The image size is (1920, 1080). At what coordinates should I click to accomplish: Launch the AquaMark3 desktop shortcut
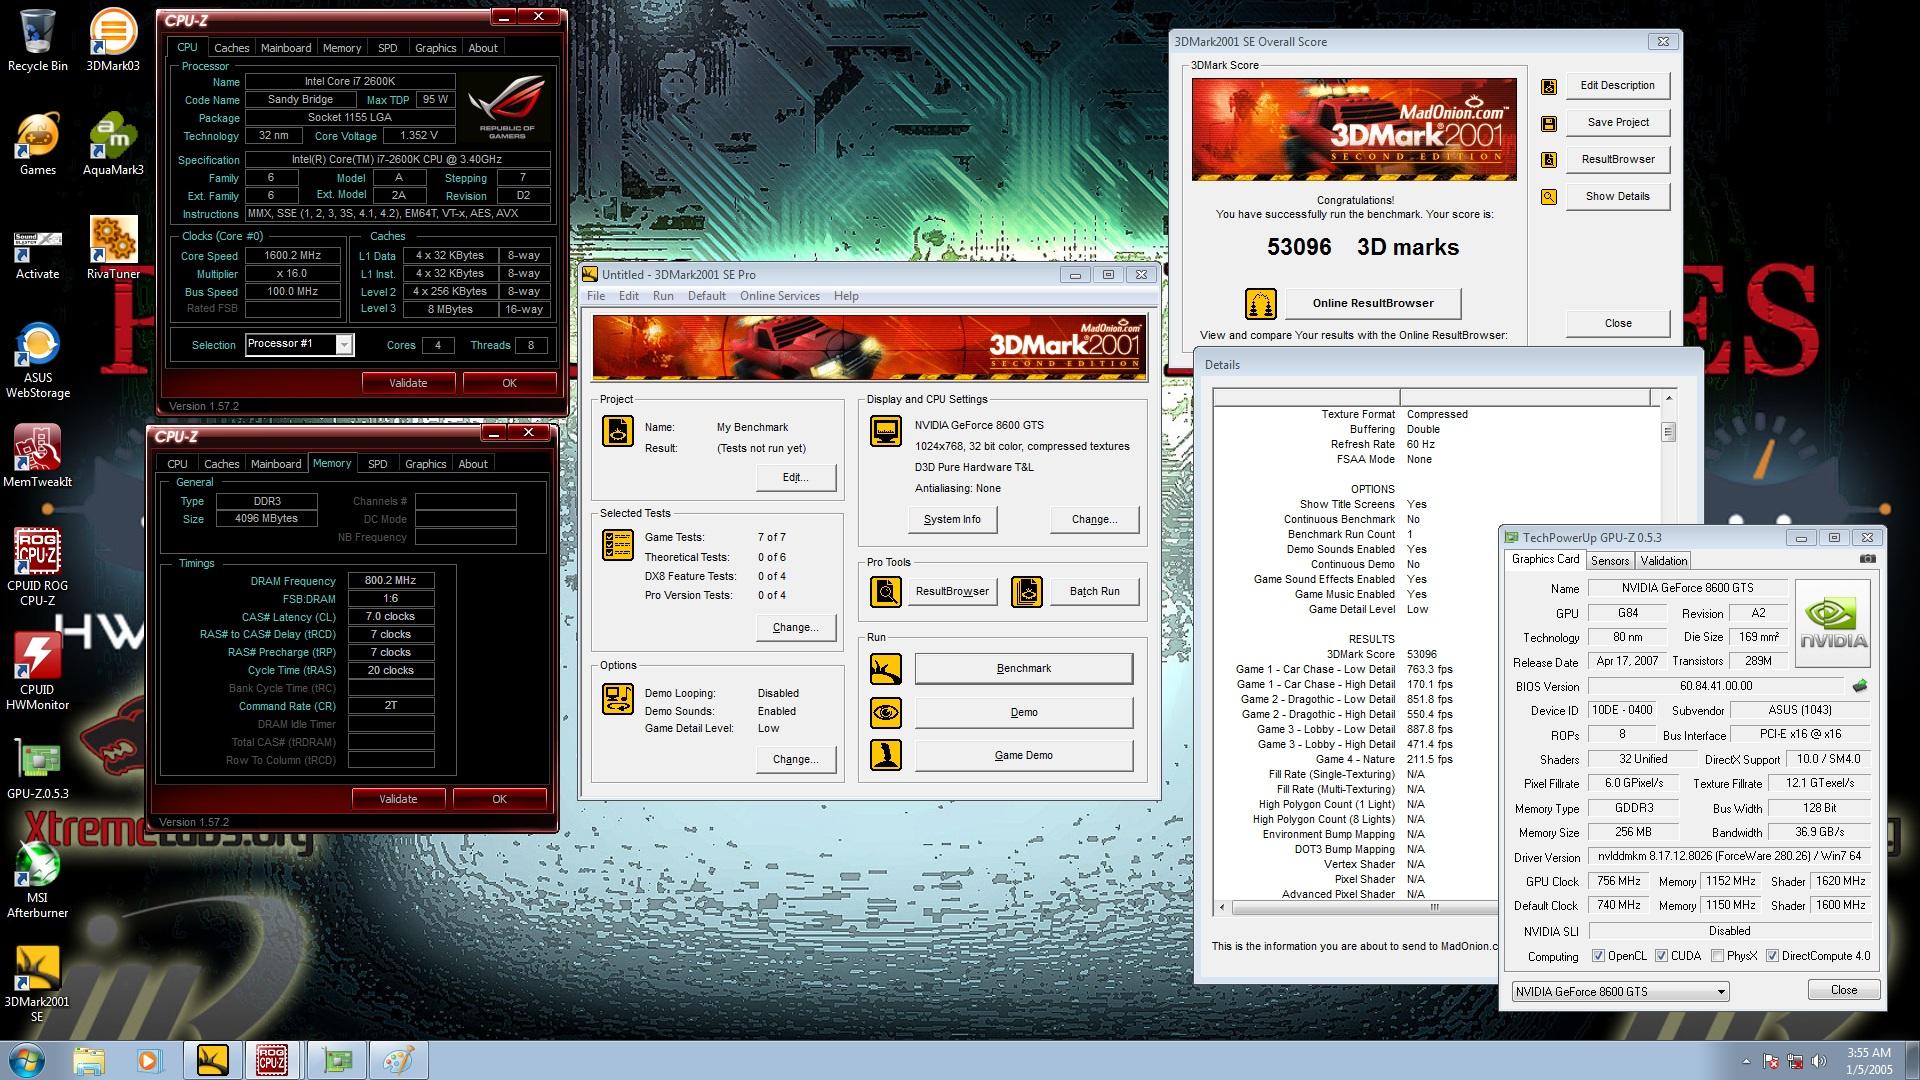pos(113,144)
